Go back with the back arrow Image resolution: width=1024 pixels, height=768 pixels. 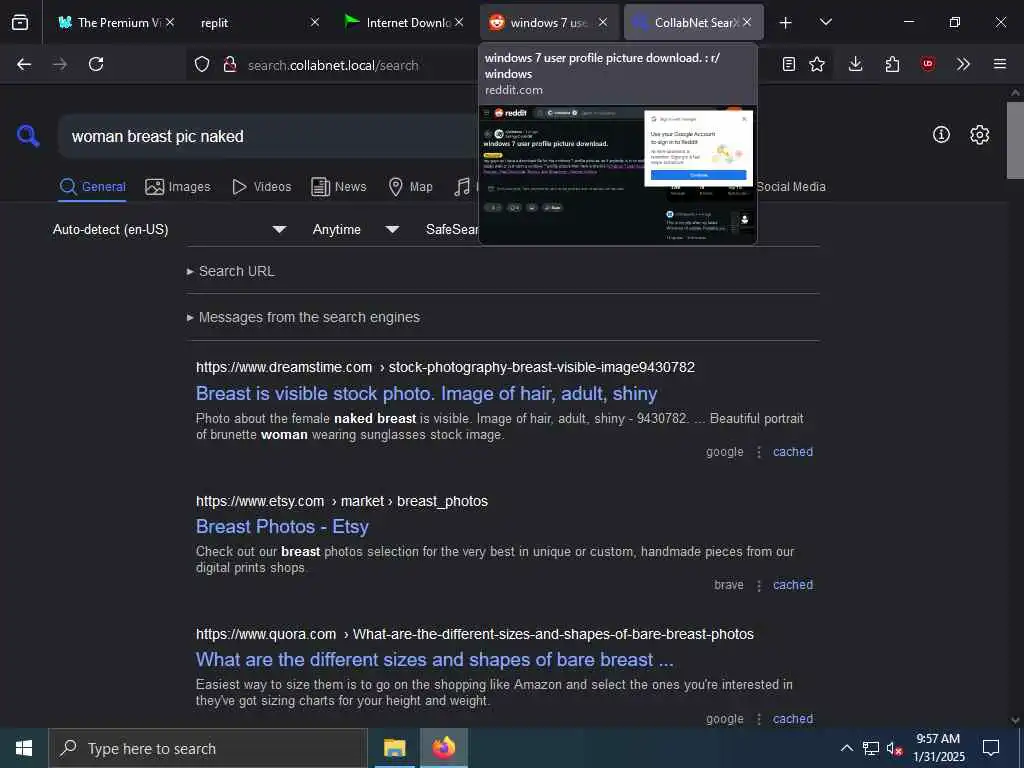(24, 64)
